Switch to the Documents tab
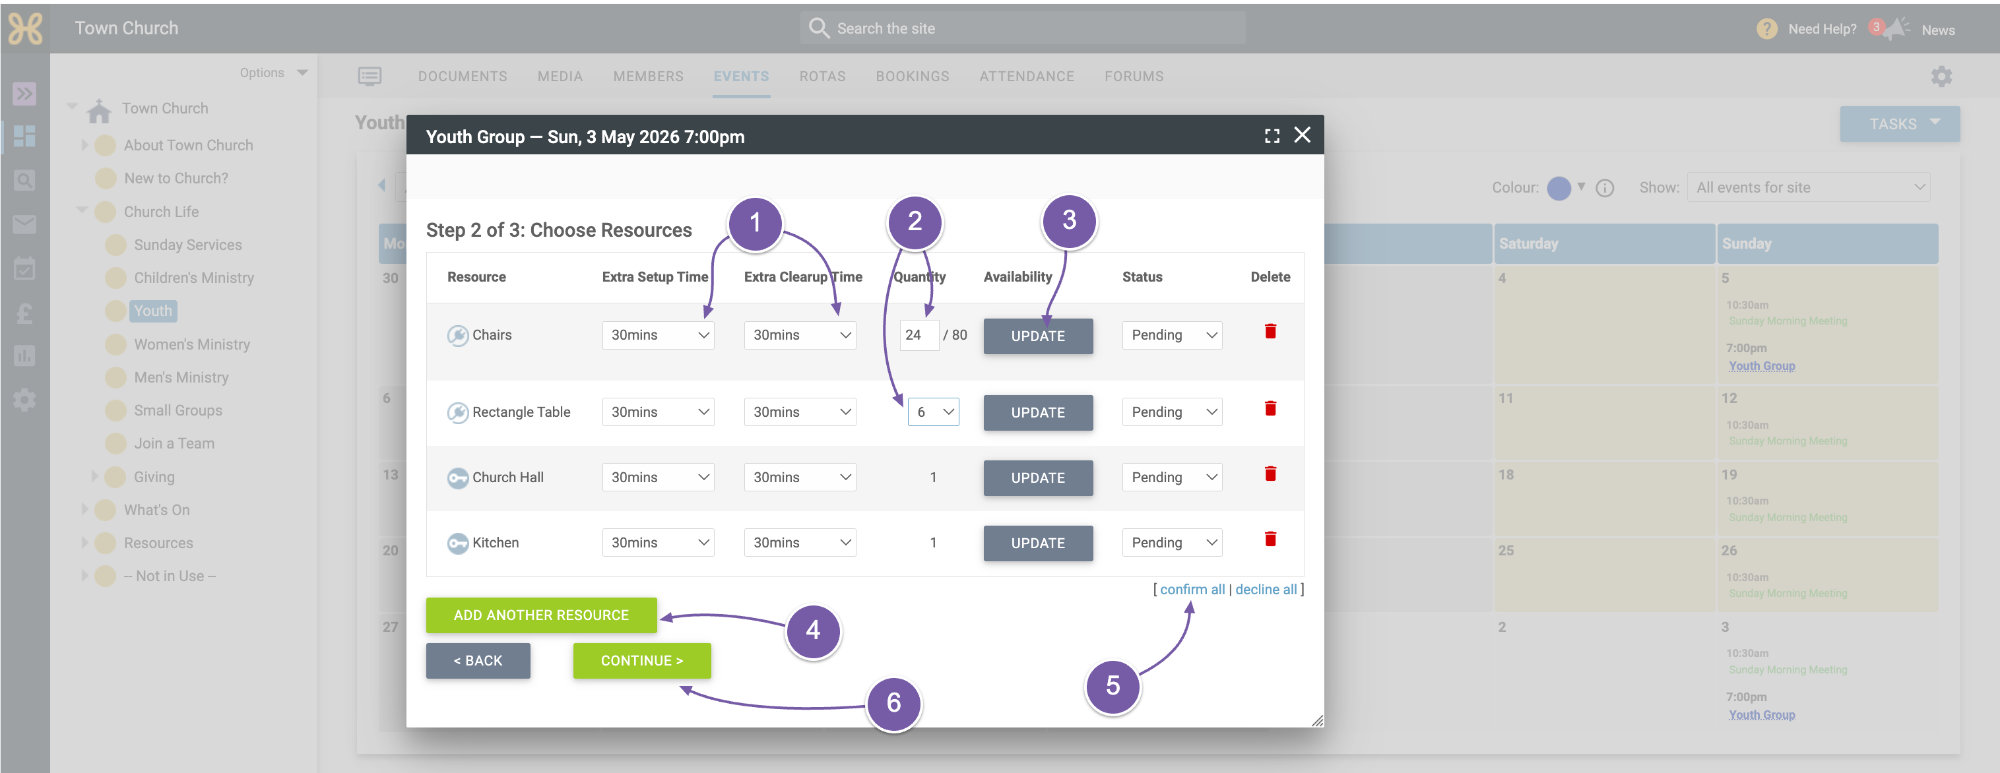Screen dimensions: 2000x773 [x=463, y=76]
